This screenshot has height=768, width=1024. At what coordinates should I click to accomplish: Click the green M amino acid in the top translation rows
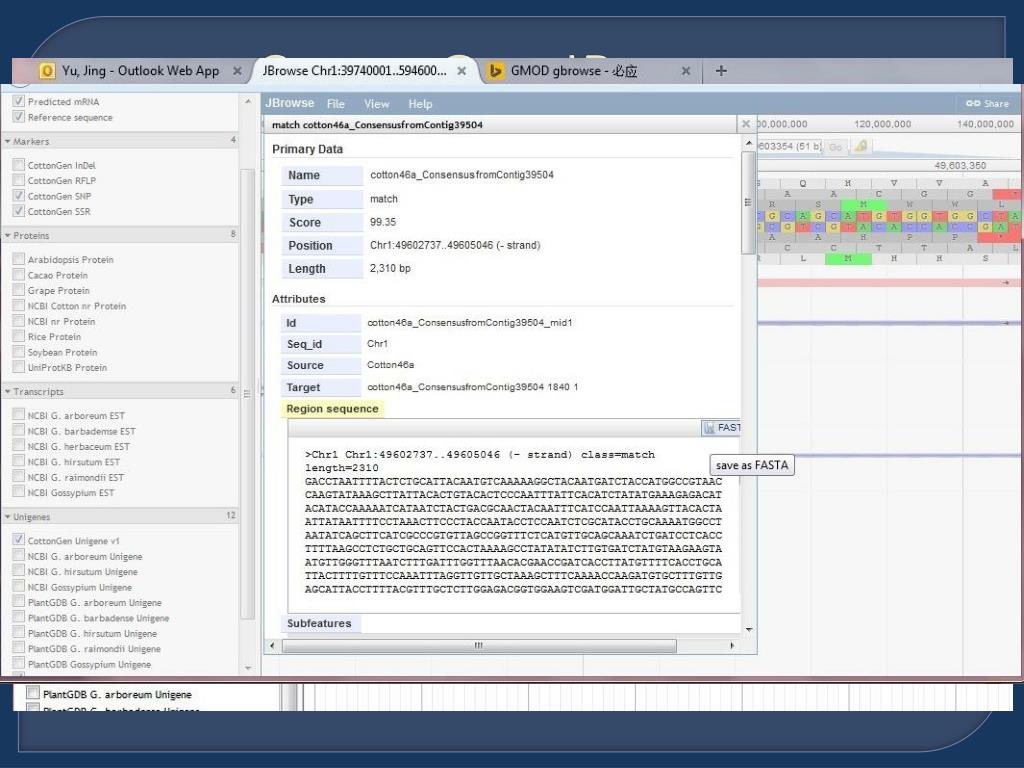tap(863, 204)
